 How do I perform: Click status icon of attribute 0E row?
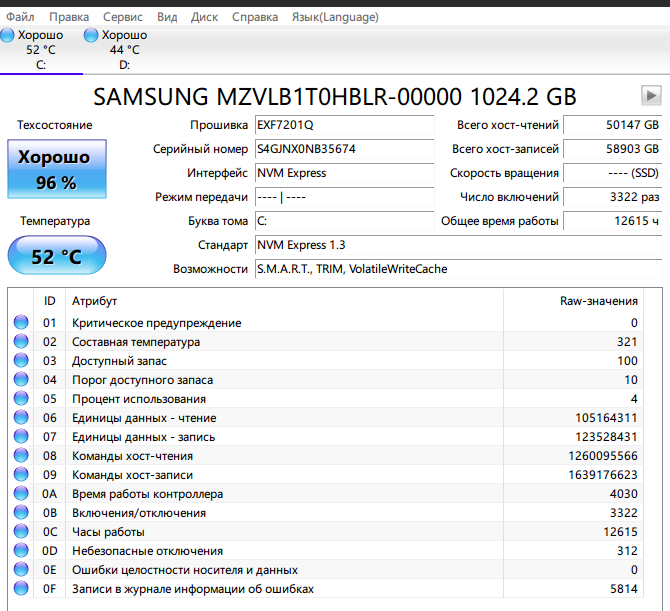coord(21,570)
